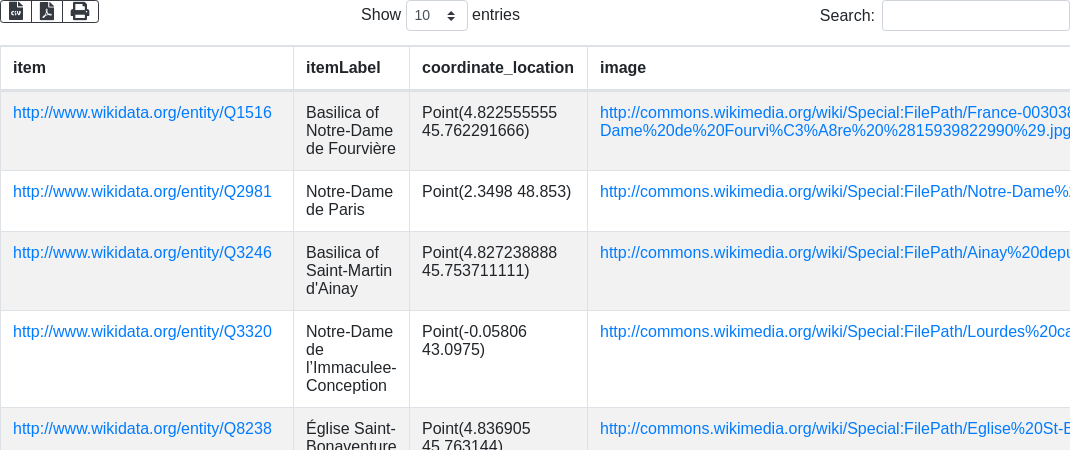
Task: Open Wikidata entity Q3246 link
Action: (x=142, y=253)
